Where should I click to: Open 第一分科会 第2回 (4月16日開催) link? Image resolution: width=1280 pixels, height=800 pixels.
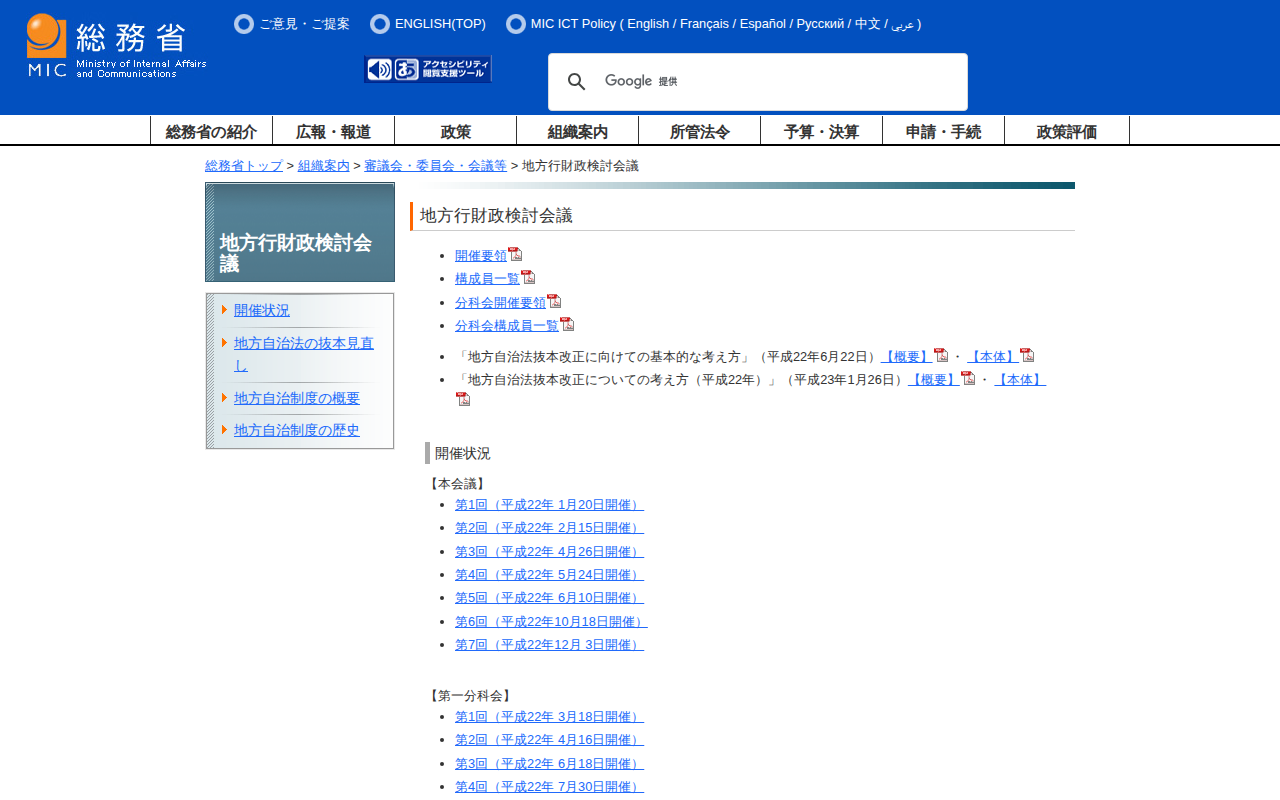click(548, 740)
